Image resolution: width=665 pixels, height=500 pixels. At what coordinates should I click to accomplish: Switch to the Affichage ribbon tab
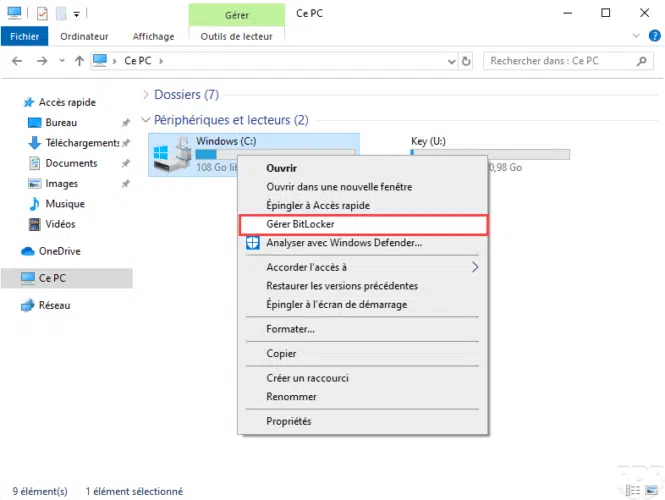coord(153,36)
